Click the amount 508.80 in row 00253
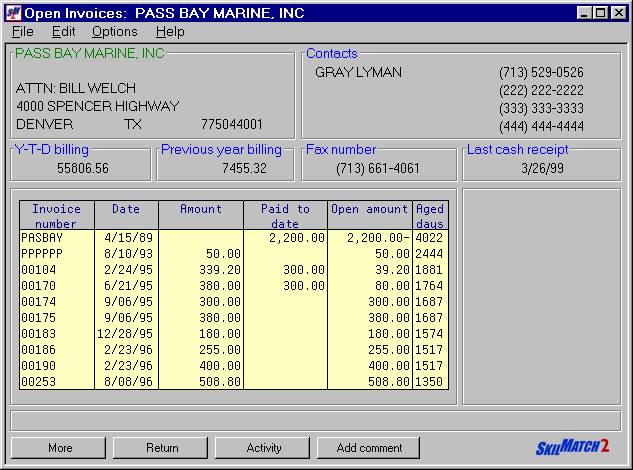Screen dimensions: 633x470 click(220, 382)
